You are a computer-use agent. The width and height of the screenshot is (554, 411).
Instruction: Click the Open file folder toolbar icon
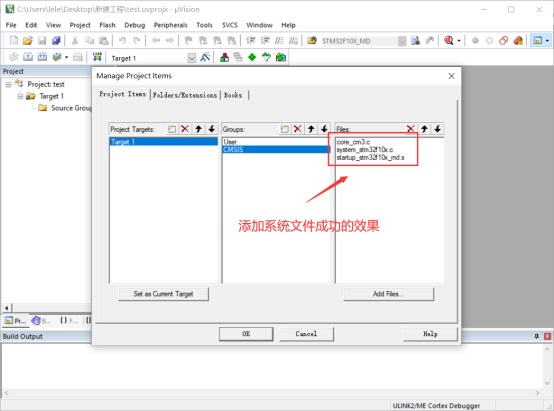(x=28, y=41)
